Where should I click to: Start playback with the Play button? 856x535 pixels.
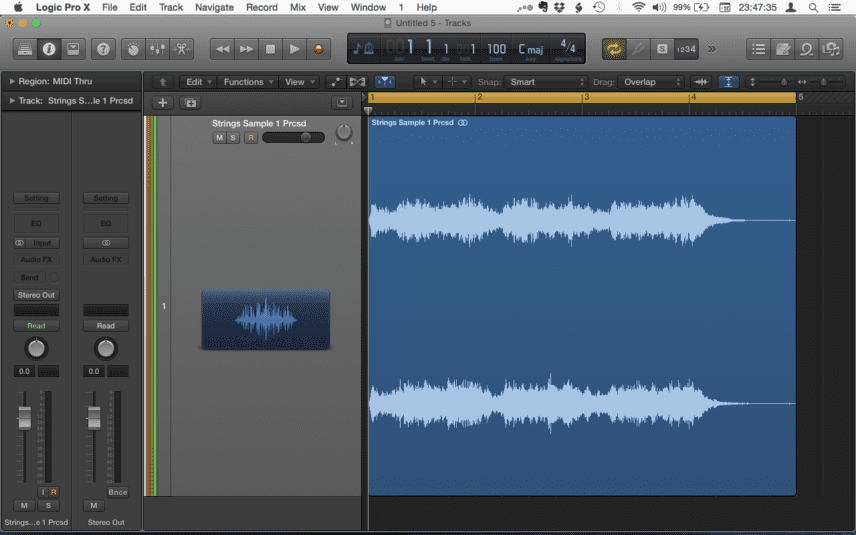pyautogui.click(x=294, y=49)
